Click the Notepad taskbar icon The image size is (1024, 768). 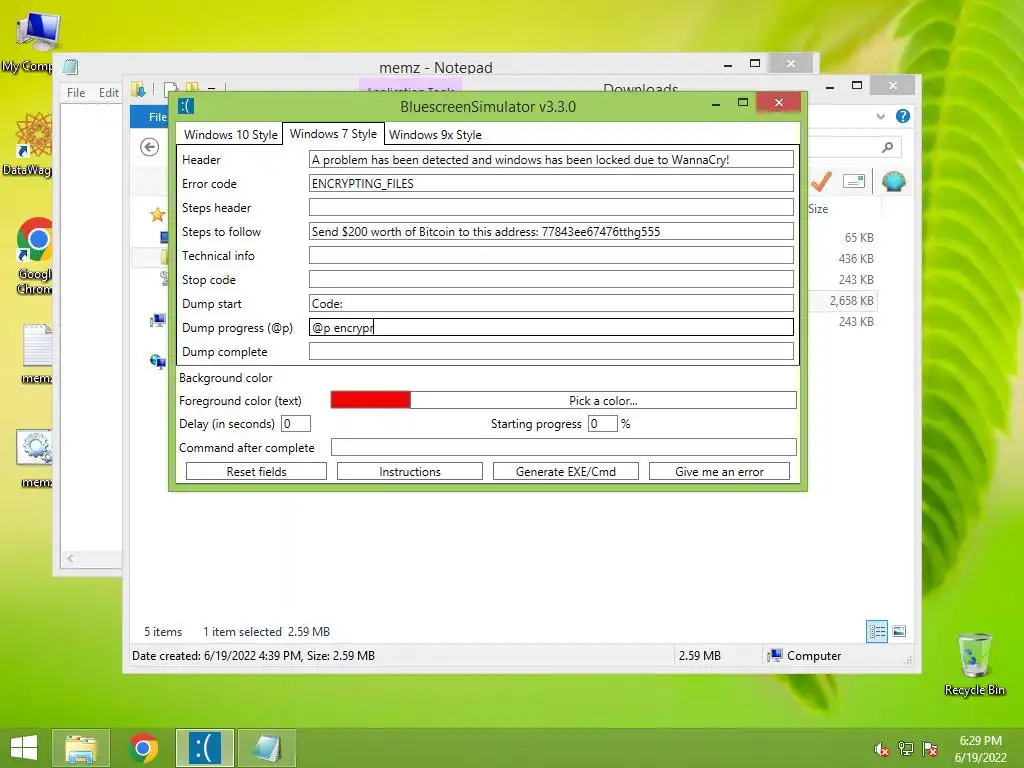pyautogui.click(x=266, y=748)
